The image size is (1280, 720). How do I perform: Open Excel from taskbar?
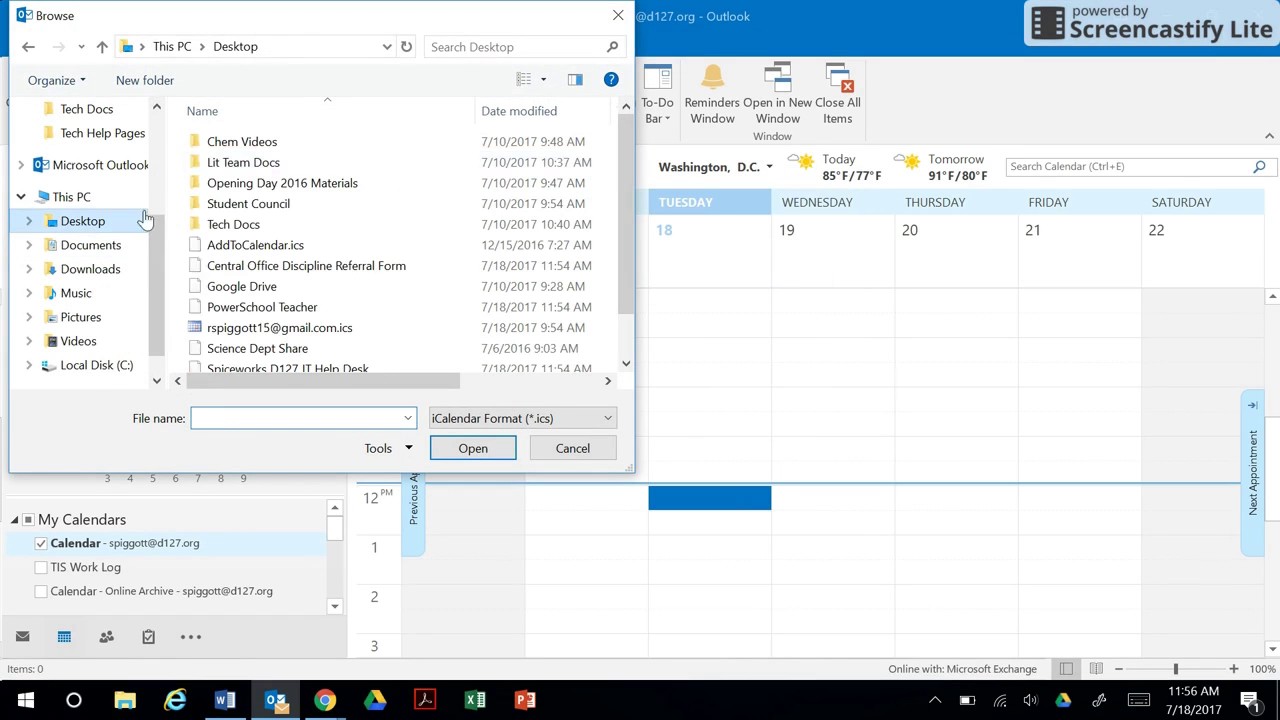pos(475,700)
